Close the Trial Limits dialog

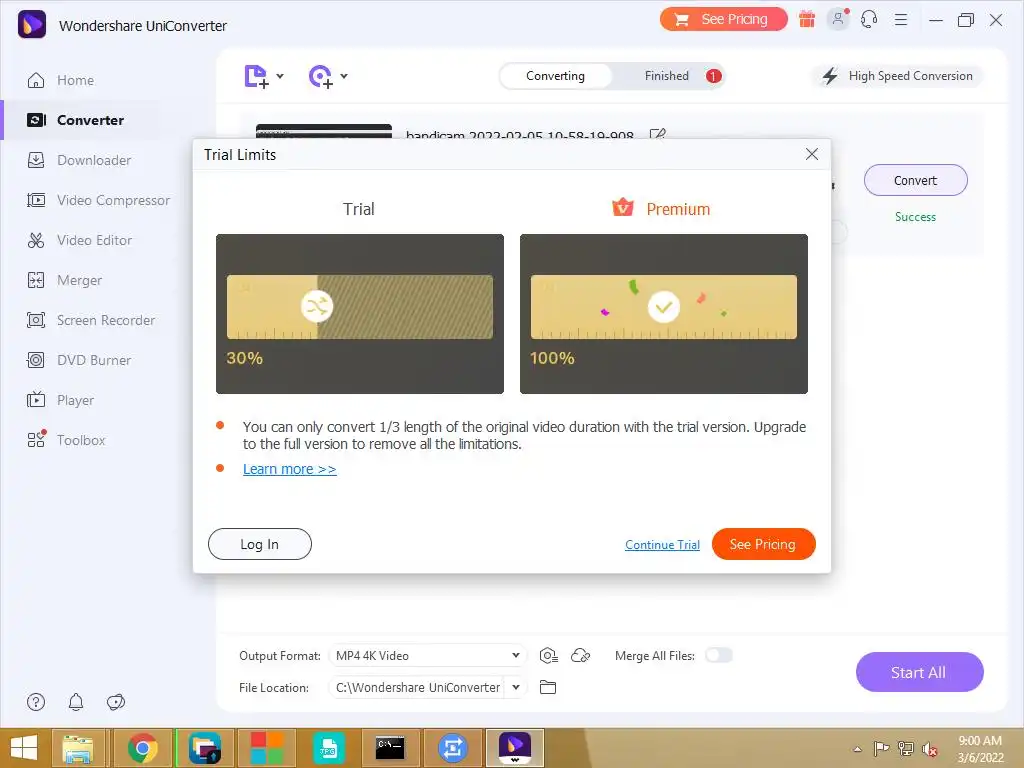click(x=812, y=154)
